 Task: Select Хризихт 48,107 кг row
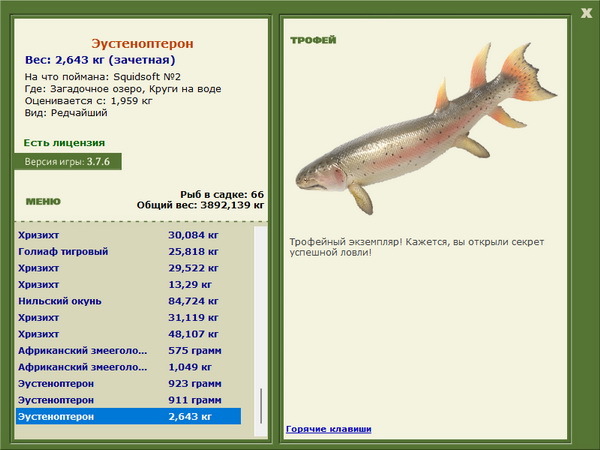coord(129,334)
